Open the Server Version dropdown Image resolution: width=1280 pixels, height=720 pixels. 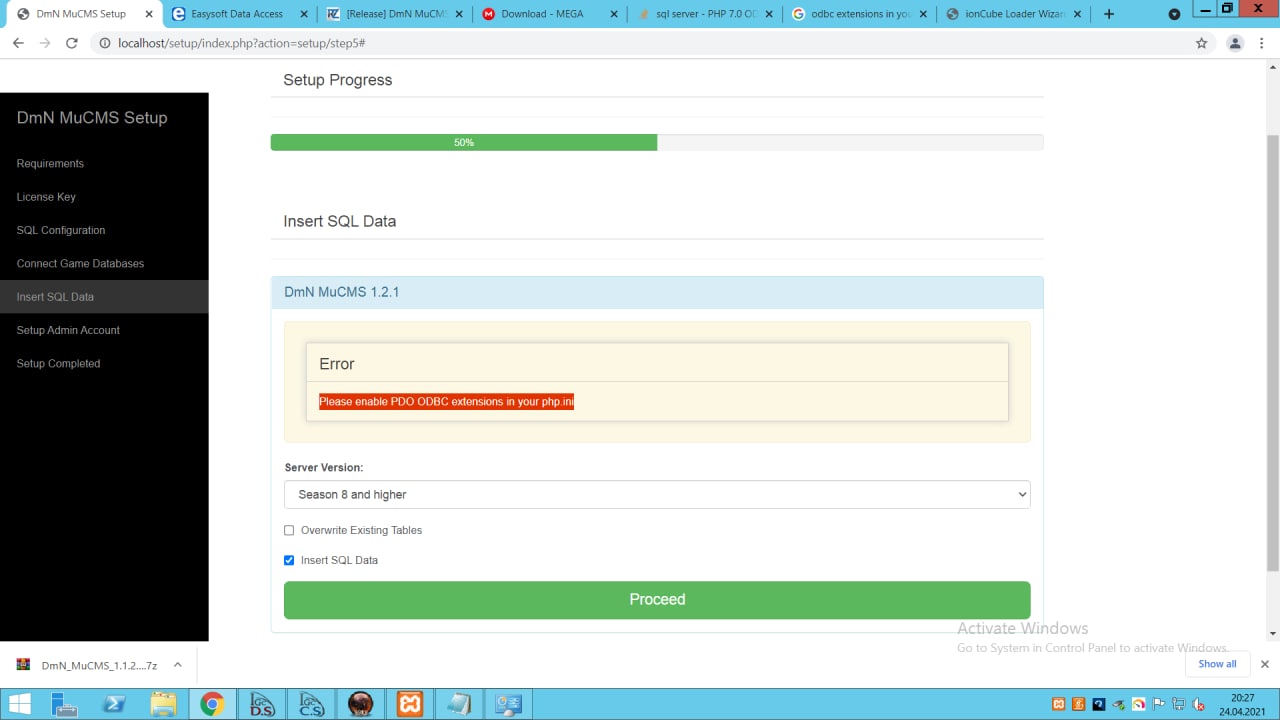pyautogui.click(x=657, y=494)
